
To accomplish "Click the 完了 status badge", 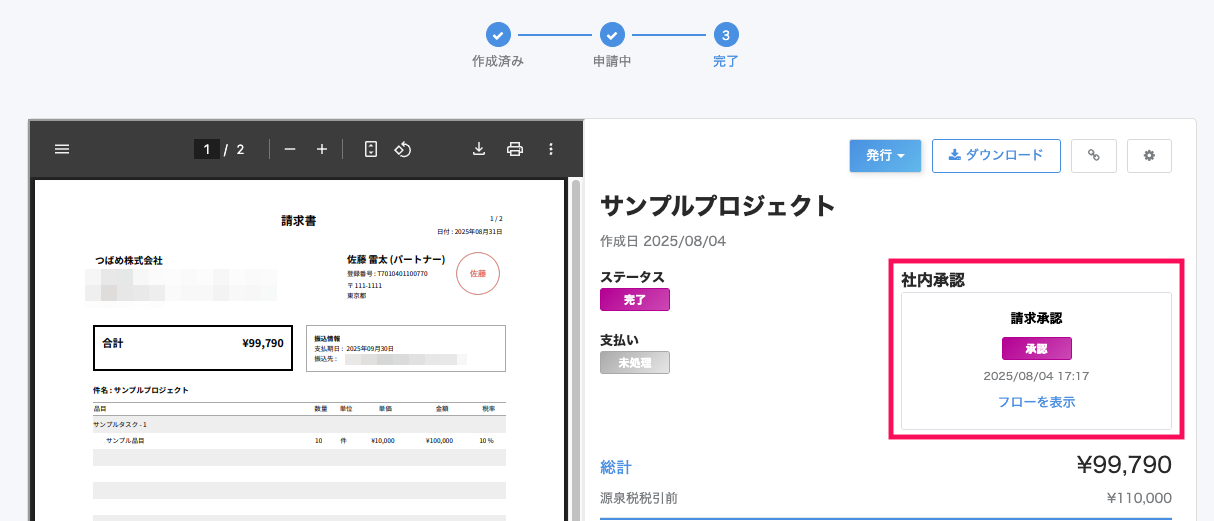I will [635, 300].
